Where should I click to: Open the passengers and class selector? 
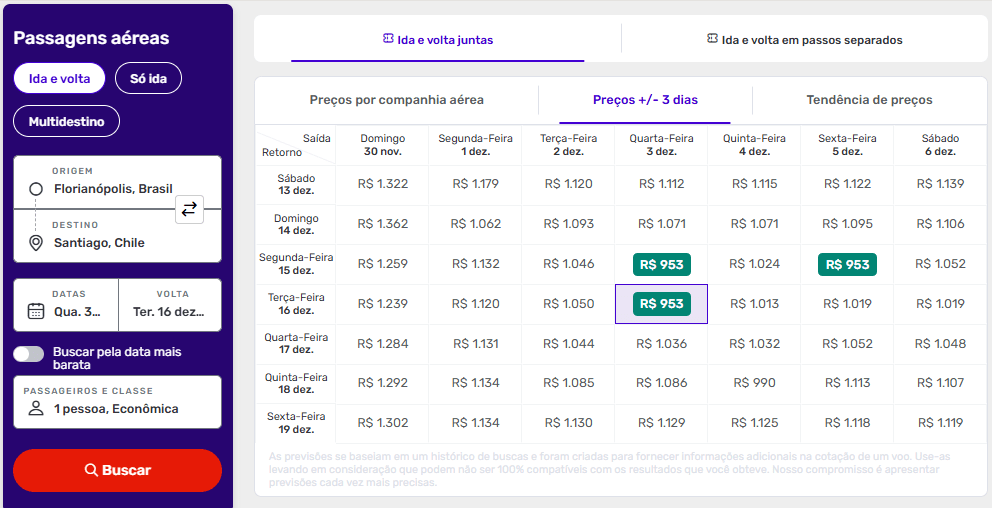pos(117,401)
